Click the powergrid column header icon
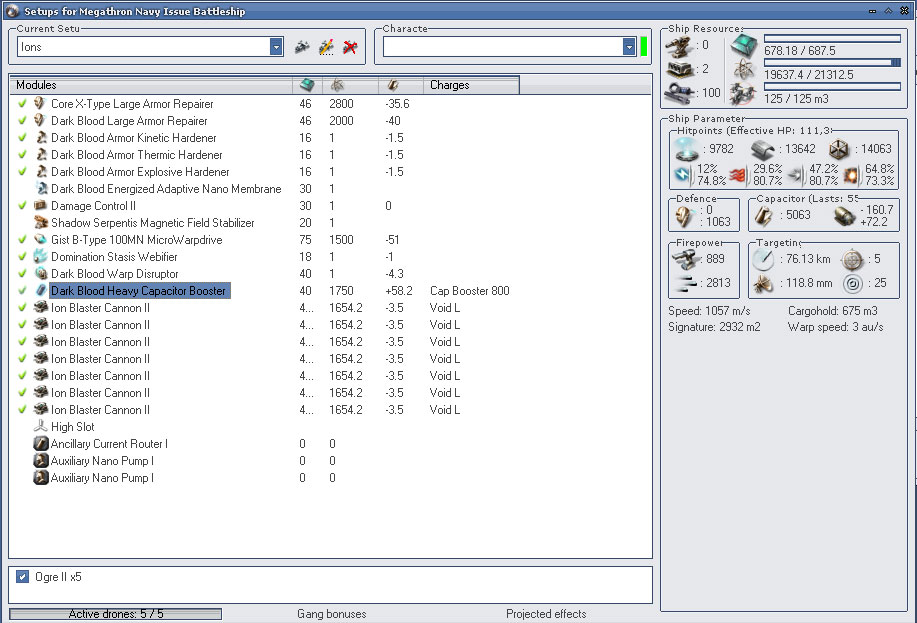 (x=337, y=85)
